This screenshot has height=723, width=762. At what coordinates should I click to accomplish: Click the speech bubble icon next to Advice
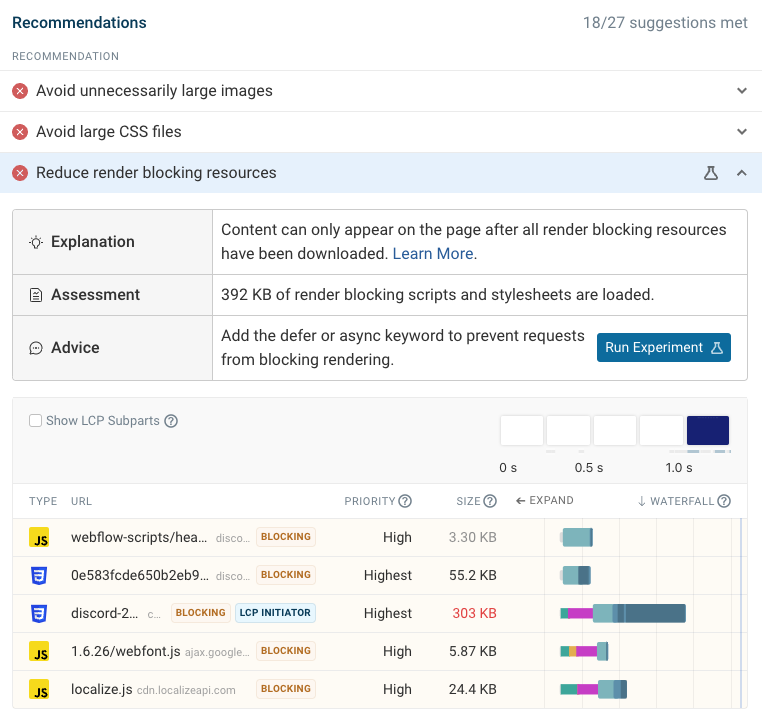point(36,348)
